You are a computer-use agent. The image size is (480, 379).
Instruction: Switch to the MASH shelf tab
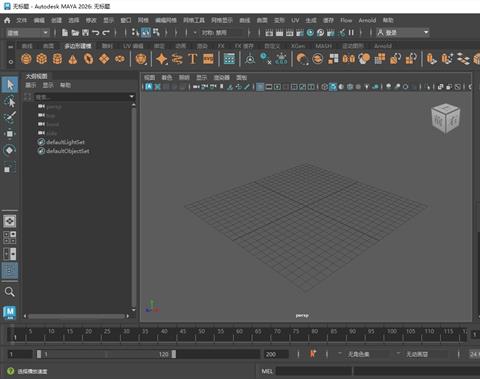coord(323,46)
